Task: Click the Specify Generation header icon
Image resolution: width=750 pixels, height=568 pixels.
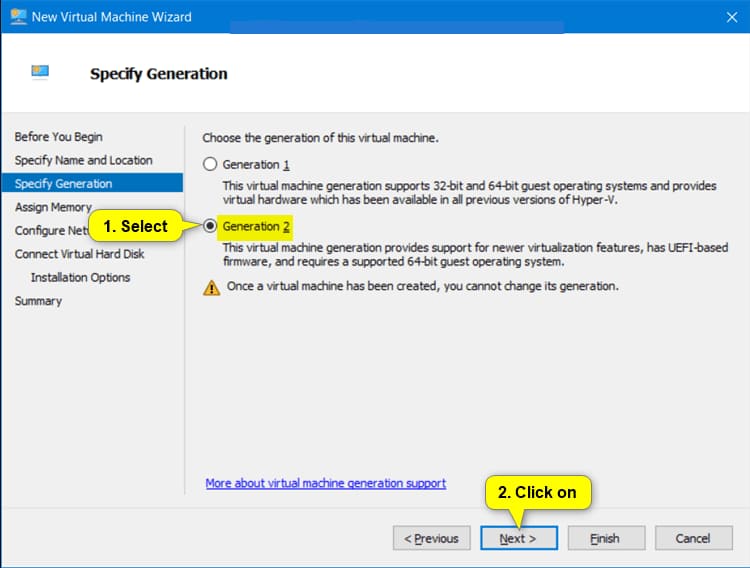Action: (40, 73)
